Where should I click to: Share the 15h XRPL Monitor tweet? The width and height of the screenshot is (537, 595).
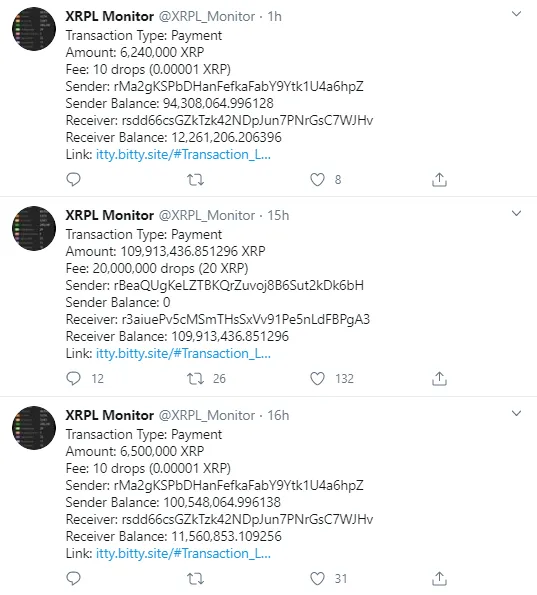point(439,378)
